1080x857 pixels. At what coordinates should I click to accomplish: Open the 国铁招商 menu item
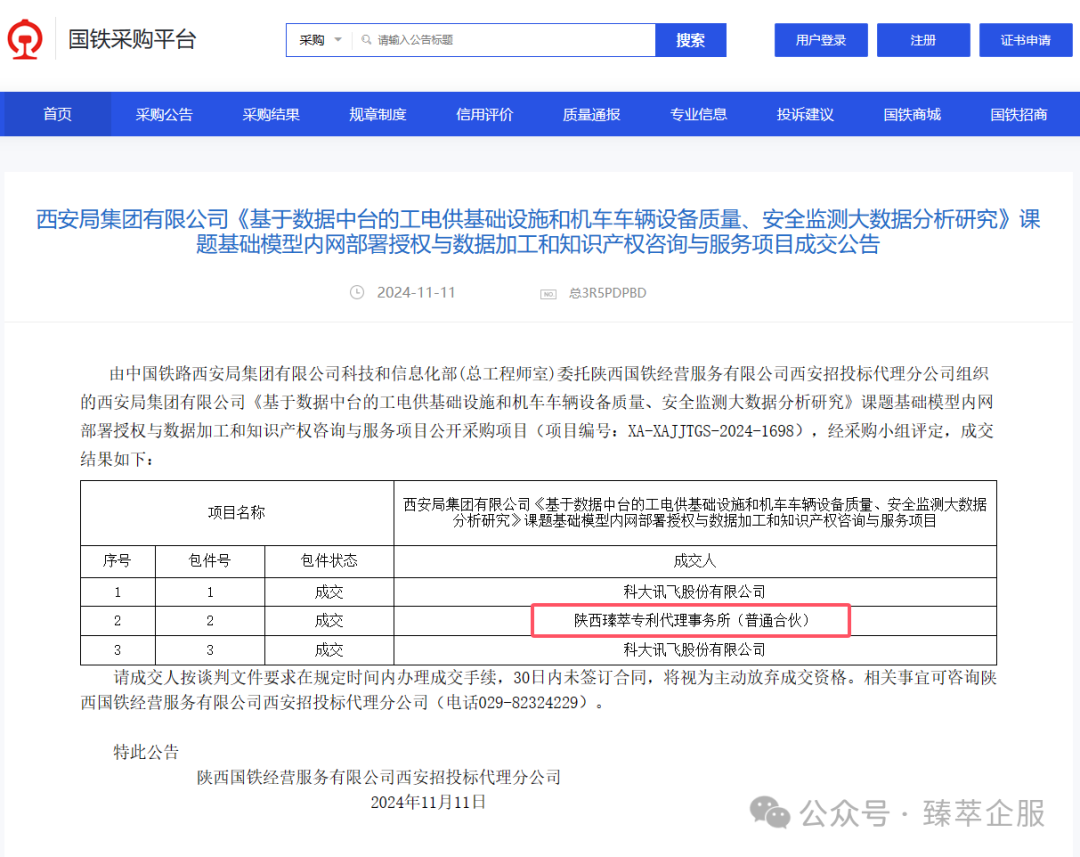point(1019,113)
